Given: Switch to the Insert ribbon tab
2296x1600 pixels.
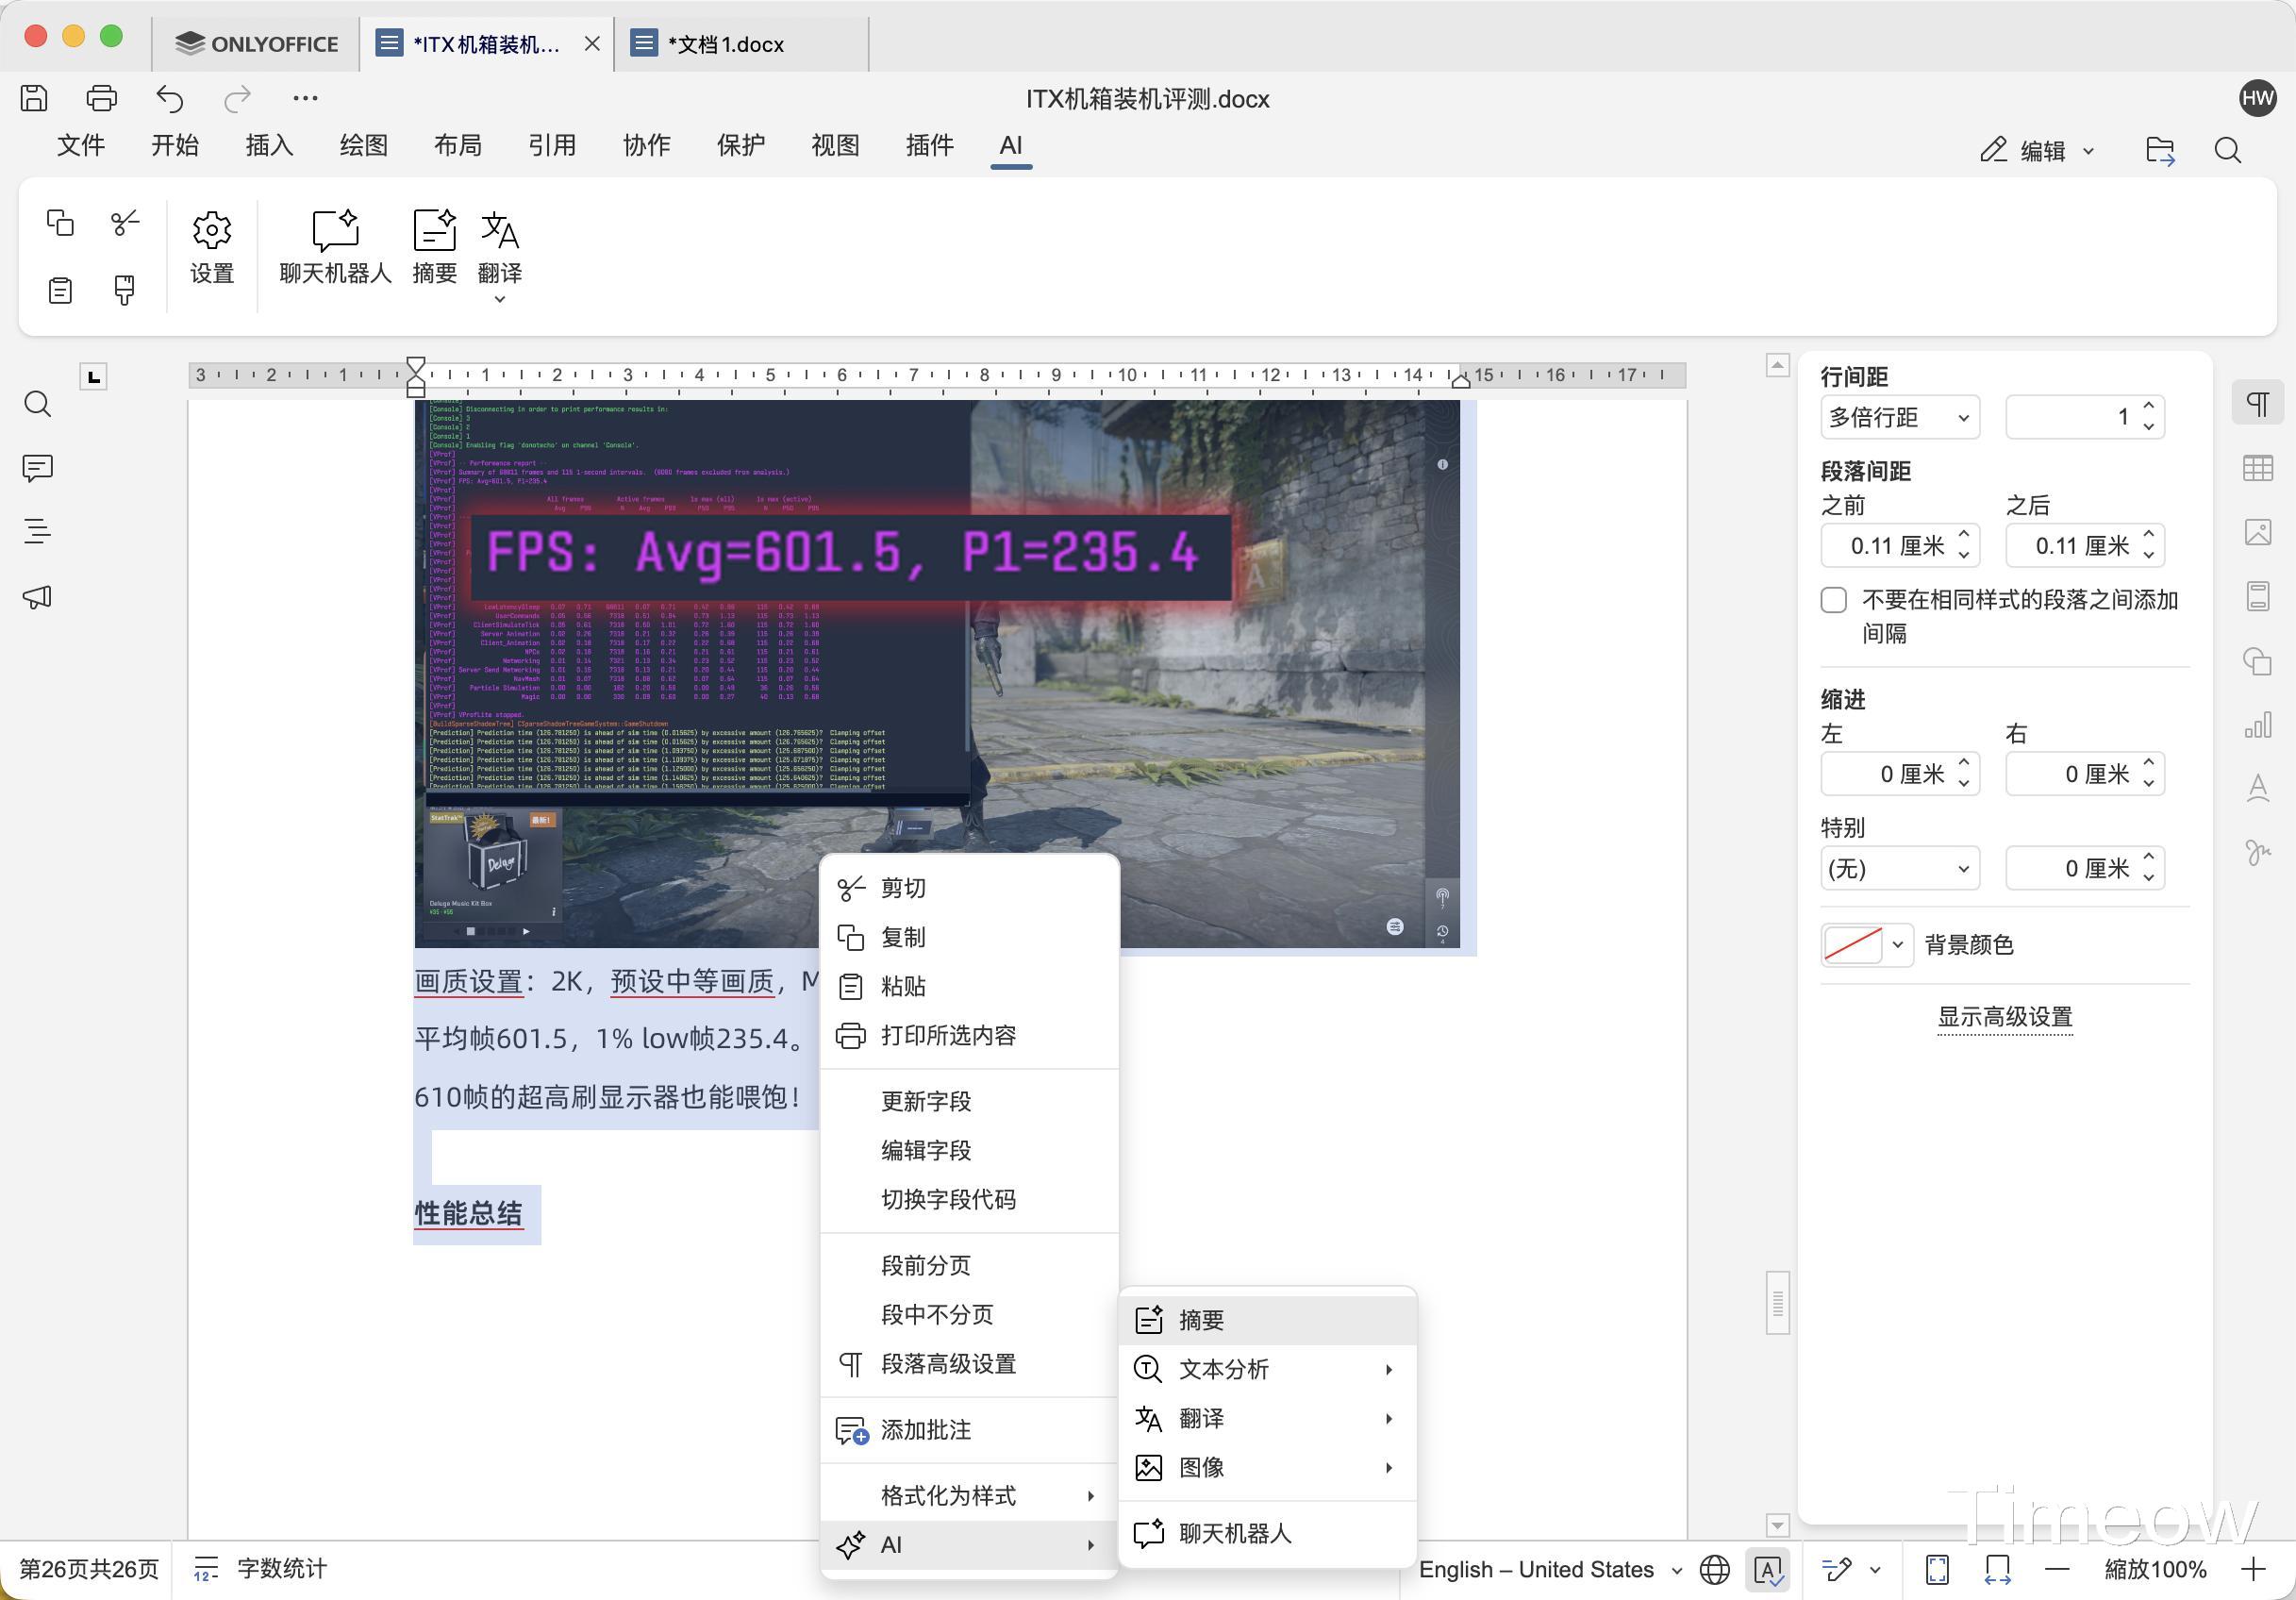Looking at the screenshot, I should [269, 146].
